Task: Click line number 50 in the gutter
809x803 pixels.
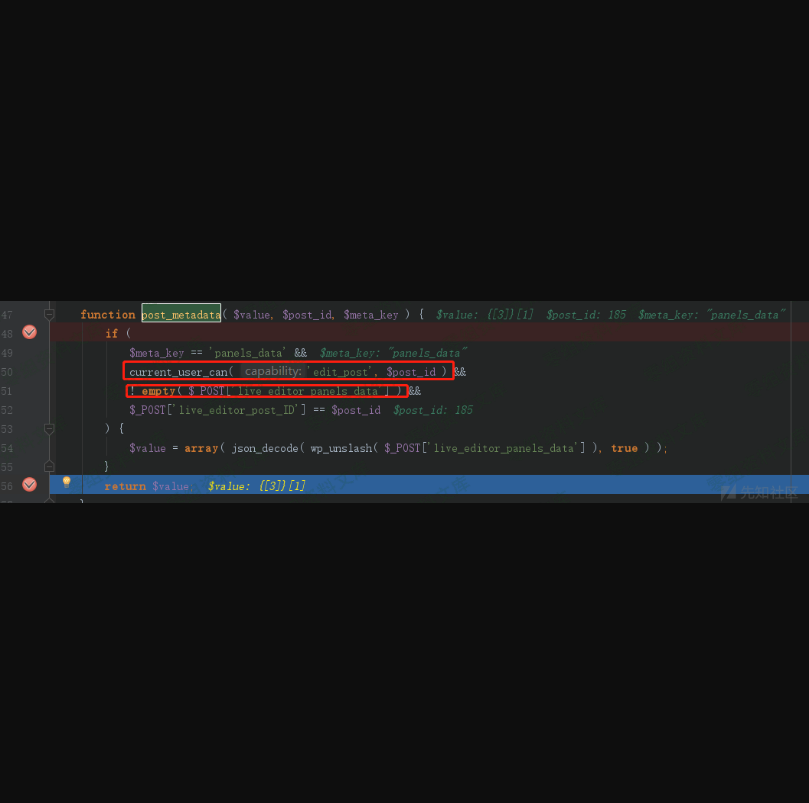Action: (x=7, y=371)
